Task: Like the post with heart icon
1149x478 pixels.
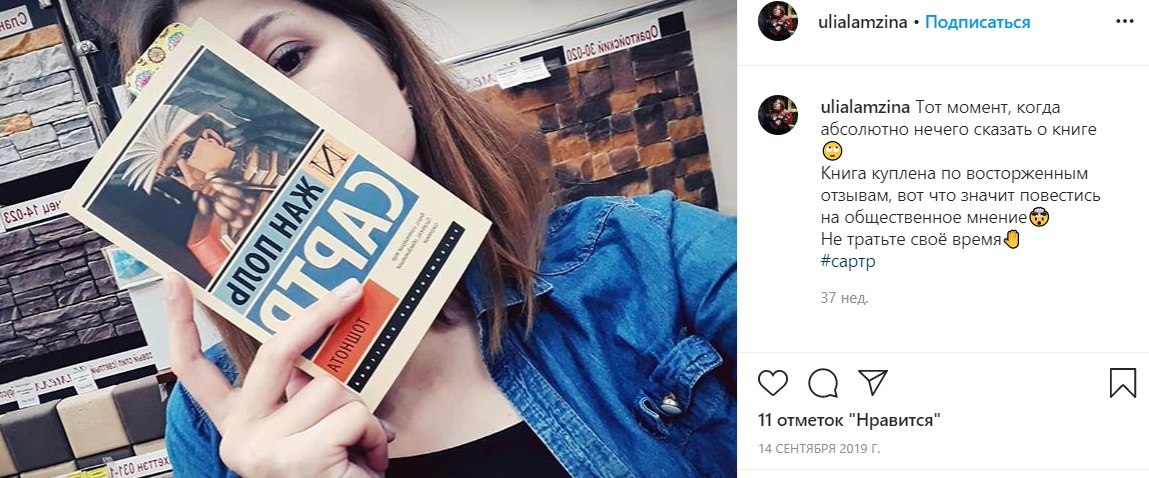Action: pos(772,383)
